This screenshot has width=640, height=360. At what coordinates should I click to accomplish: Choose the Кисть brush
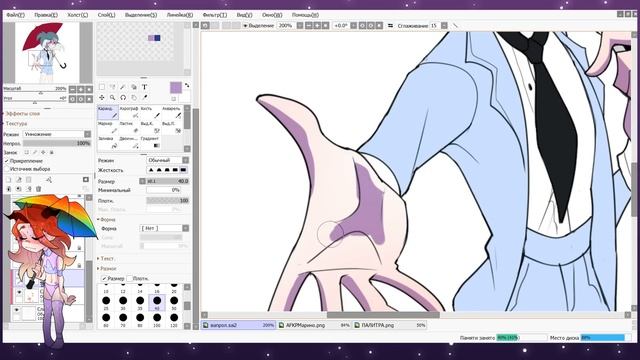click(x=150, y=113)
